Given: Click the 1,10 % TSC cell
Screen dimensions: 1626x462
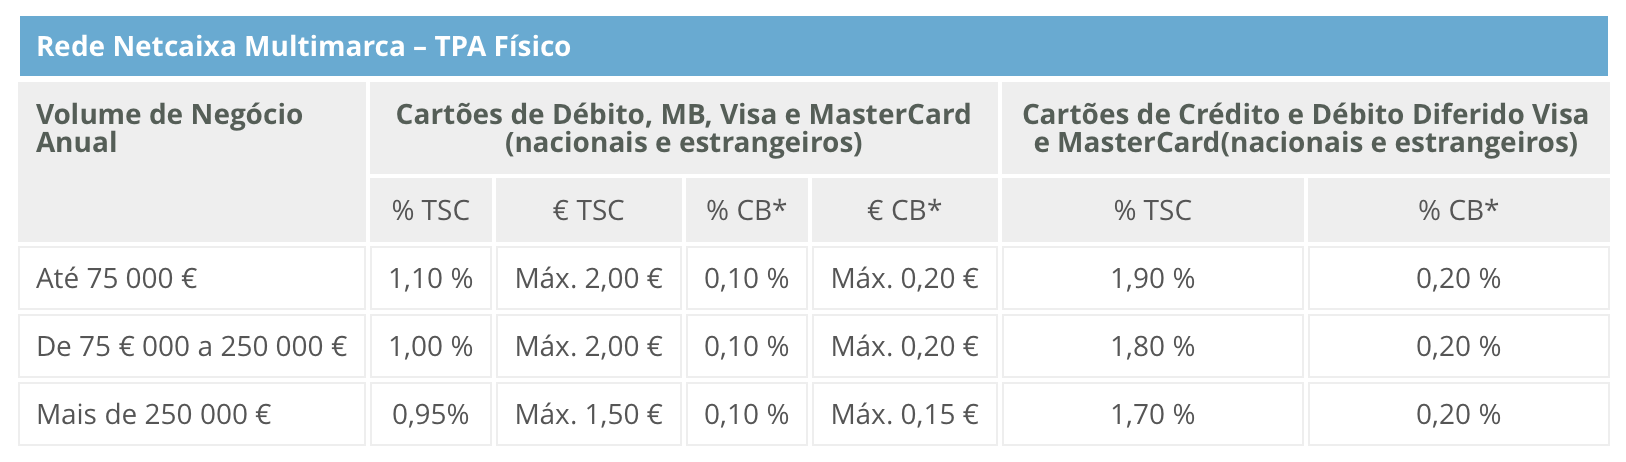Looking at the screenshot, I should pos(430,278).
